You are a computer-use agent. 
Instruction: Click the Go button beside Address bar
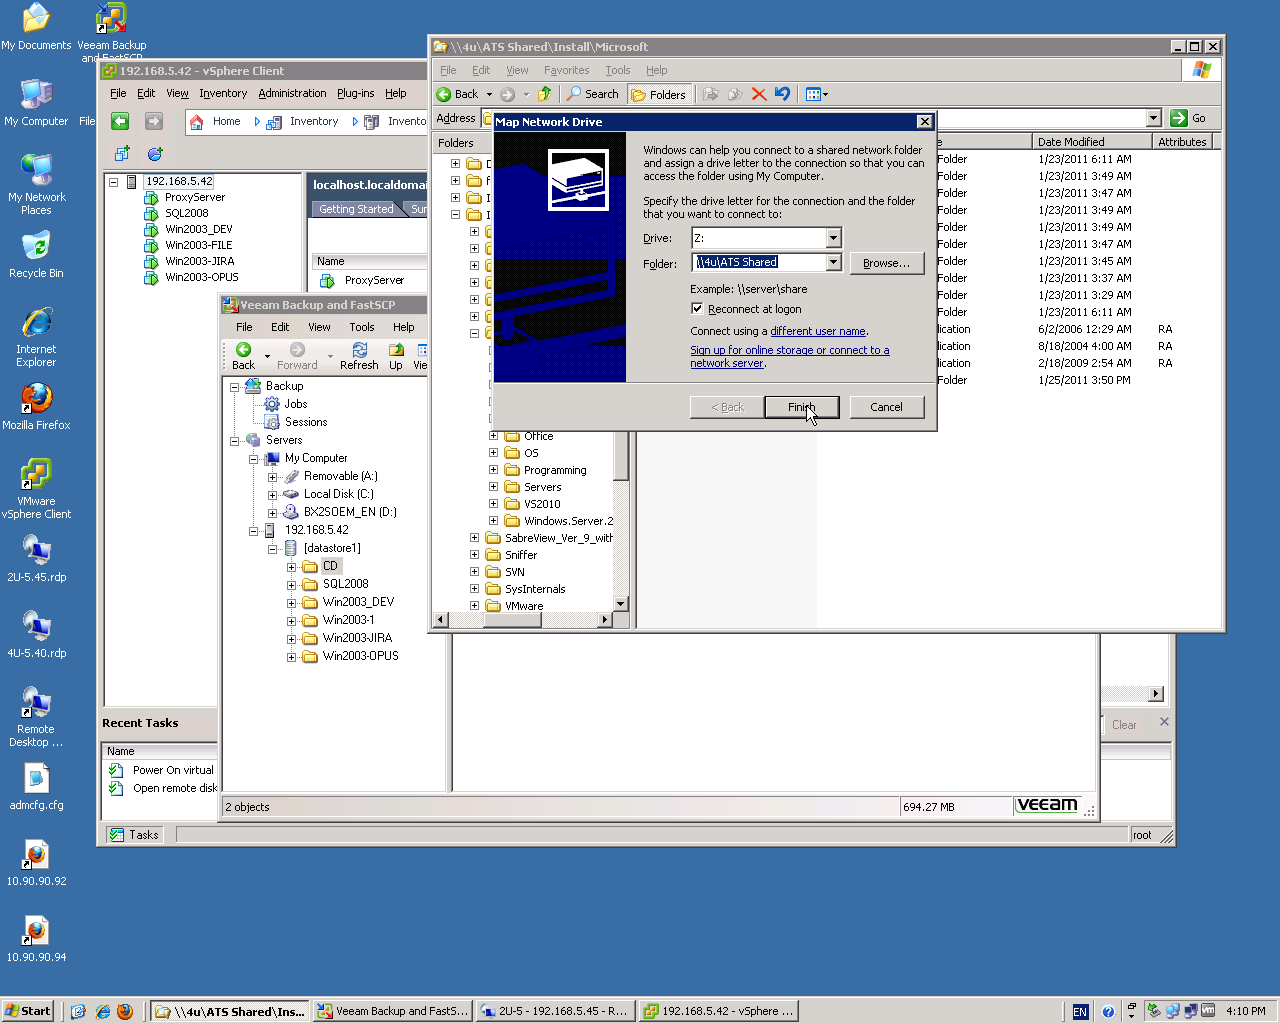(1189, 118)
